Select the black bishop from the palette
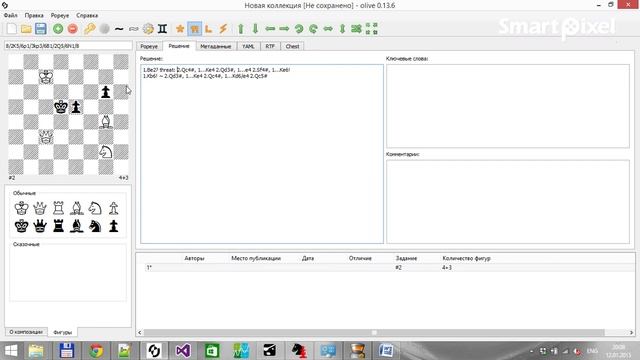 click(x=77, y=226)
